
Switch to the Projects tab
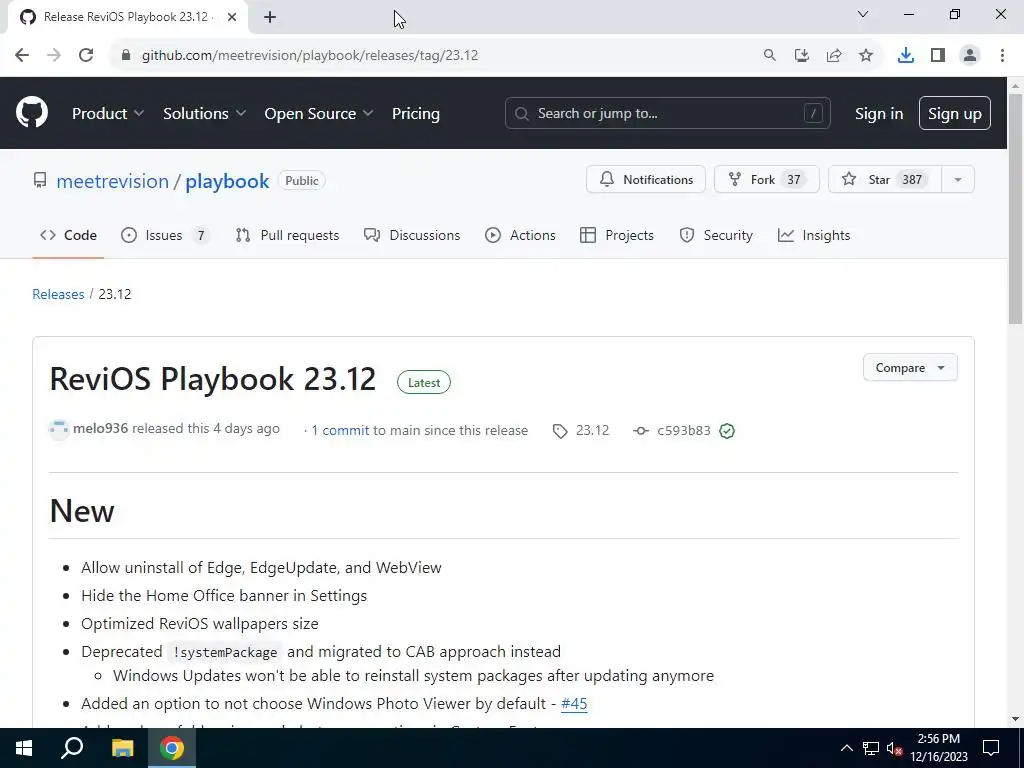click(x=617, y=235)
